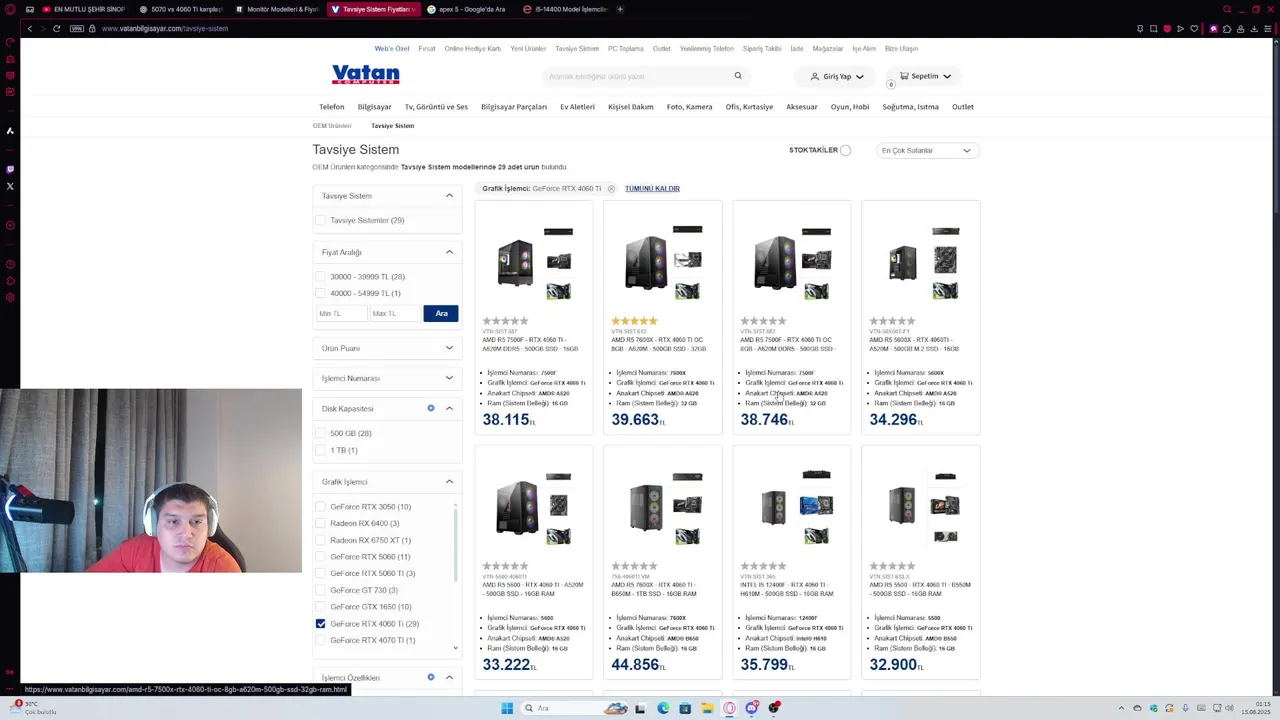Open the Foto, Kamera category menu
Image resolution: width=1280 pixels, height=720 pixels.
[690, 107]
